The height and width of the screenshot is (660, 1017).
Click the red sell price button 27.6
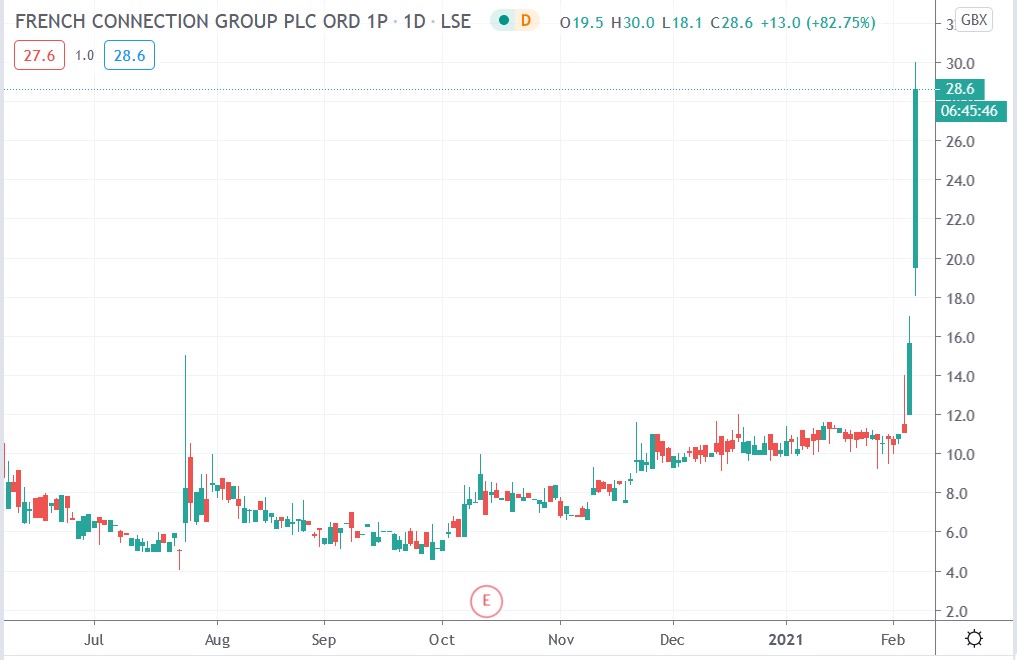click(38, 55)
